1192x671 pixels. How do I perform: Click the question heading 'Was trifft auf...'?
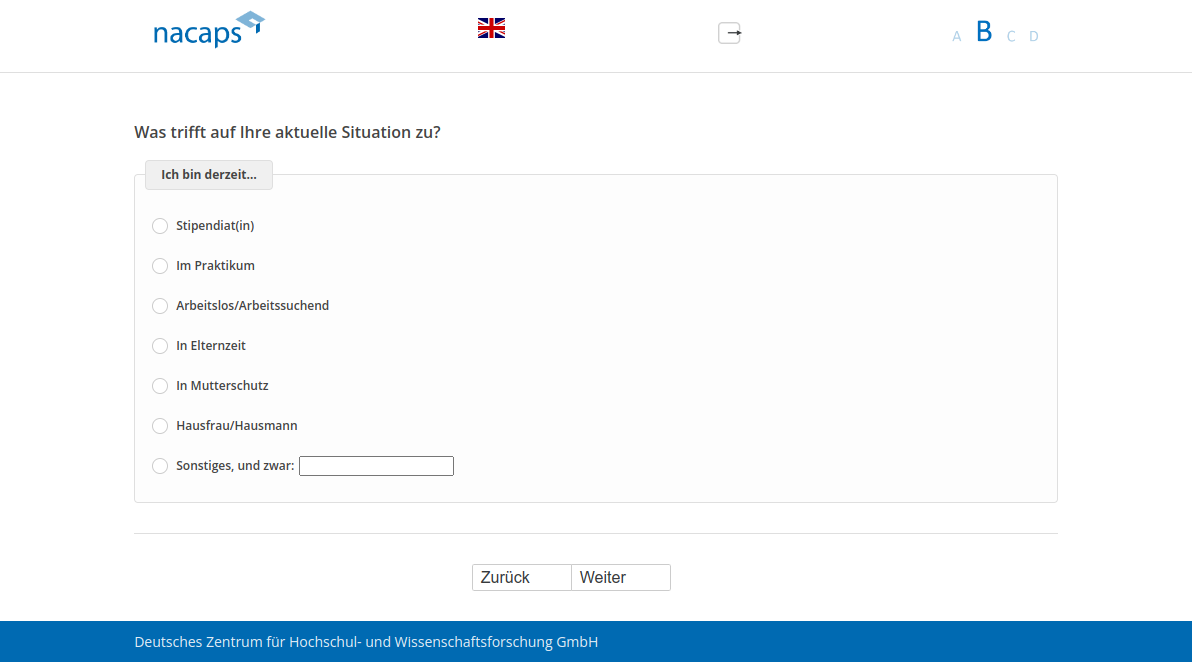pos(287,132)
